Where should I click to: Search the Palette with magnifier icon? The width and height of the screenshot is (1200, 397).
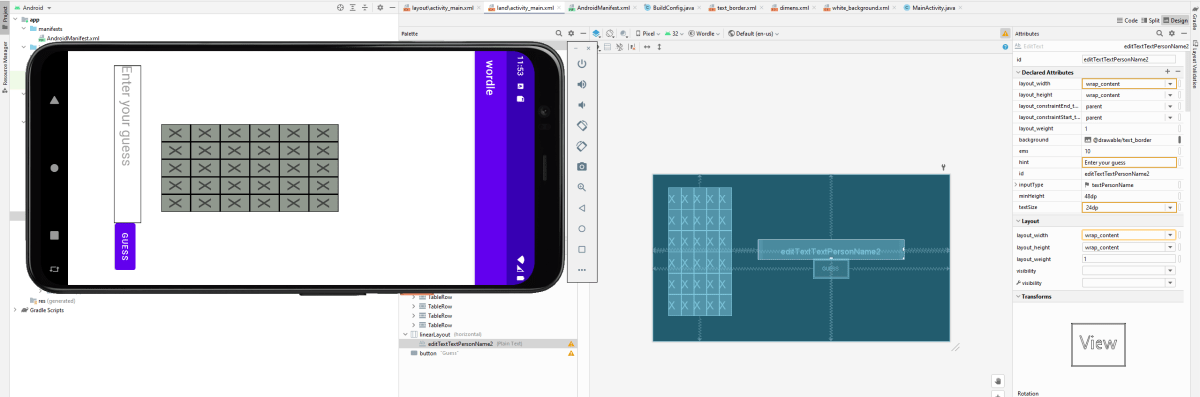559,33
